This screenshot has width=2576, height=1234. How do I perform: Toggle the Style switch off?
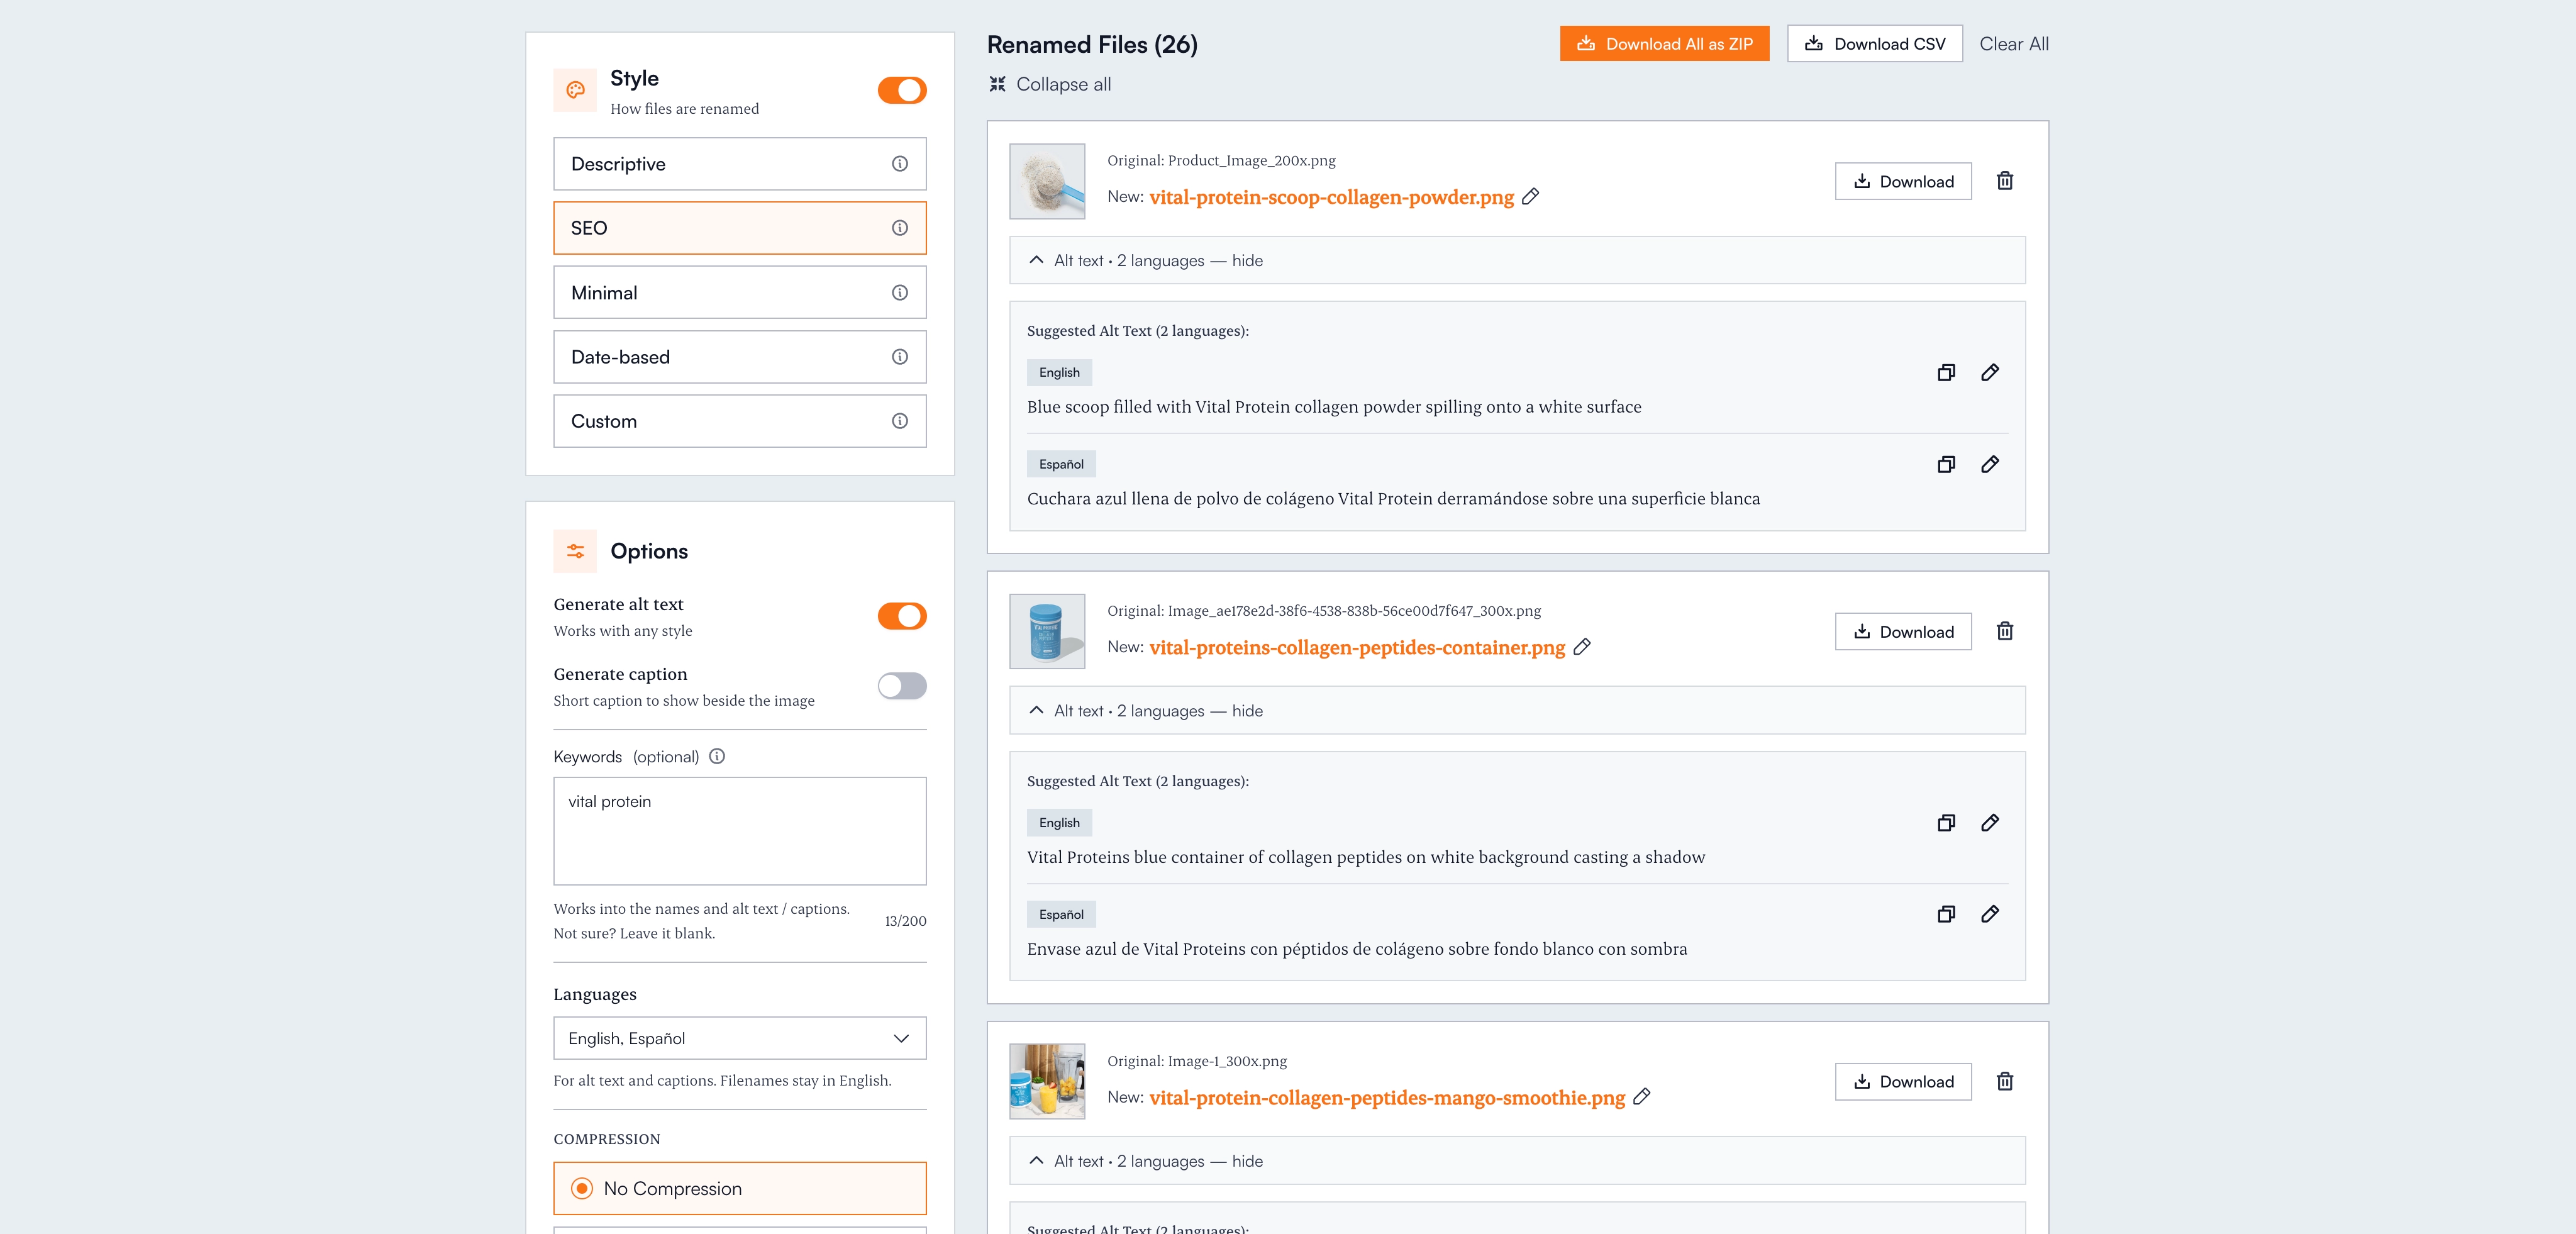(902, 90)
